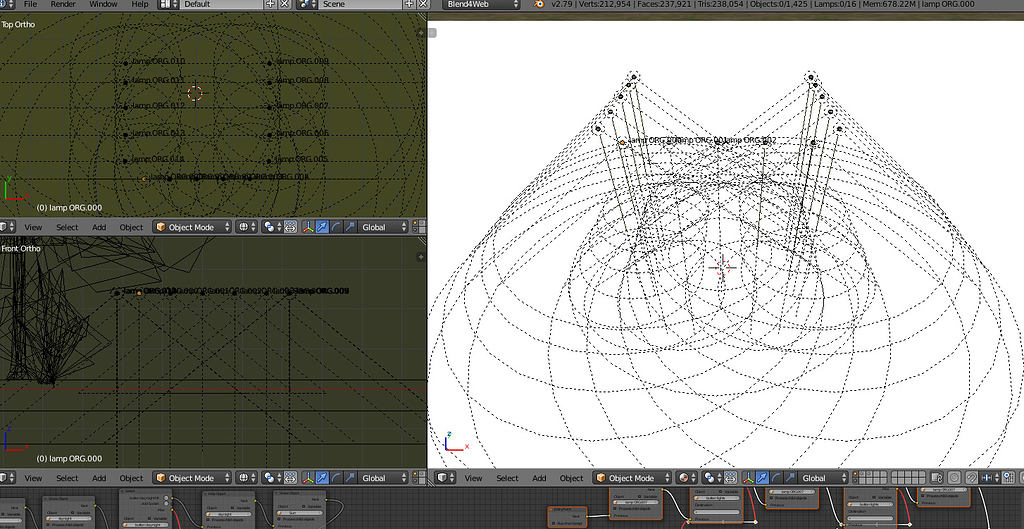The height and width of the screenshot is (529, 1024).
Task: Toggle manipulate center points in right viewport header
Action: 731,478
